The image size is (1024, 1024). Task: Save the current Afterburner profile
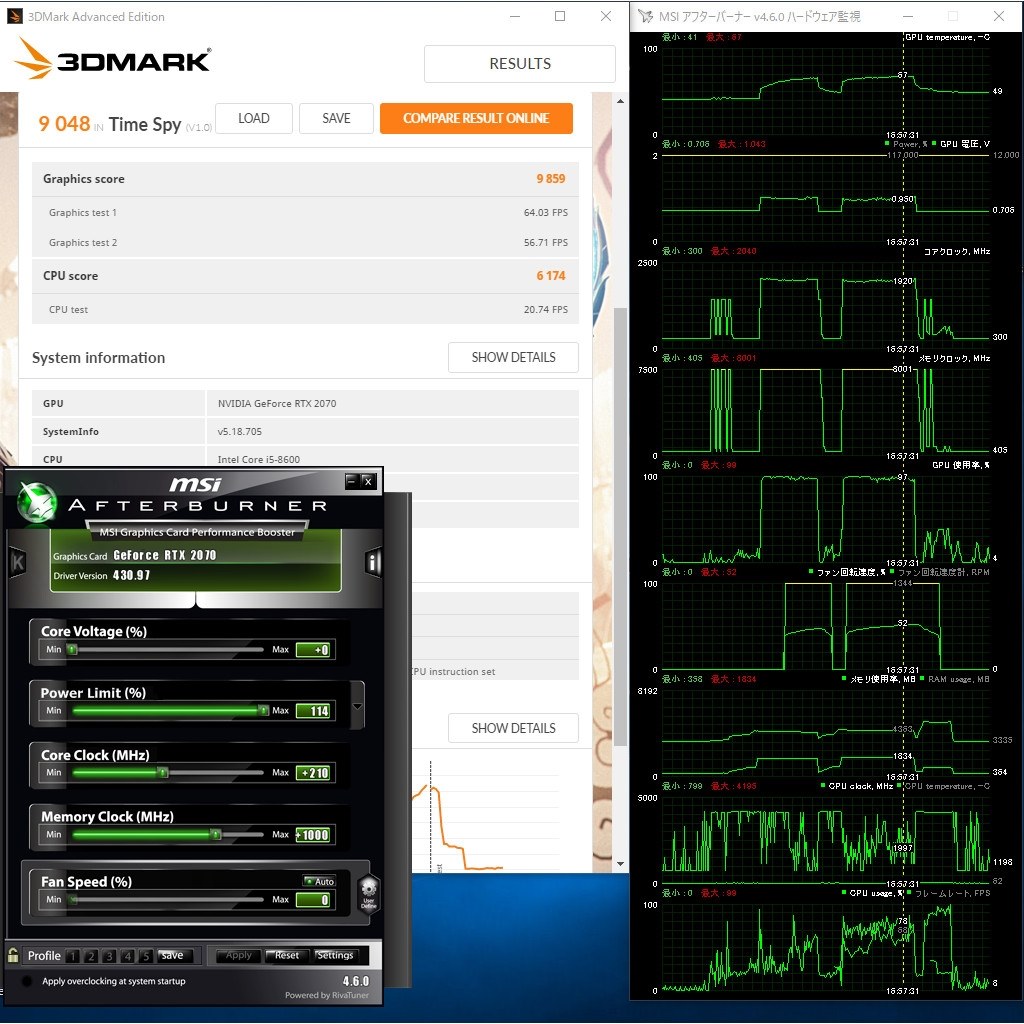click(172, 955)
